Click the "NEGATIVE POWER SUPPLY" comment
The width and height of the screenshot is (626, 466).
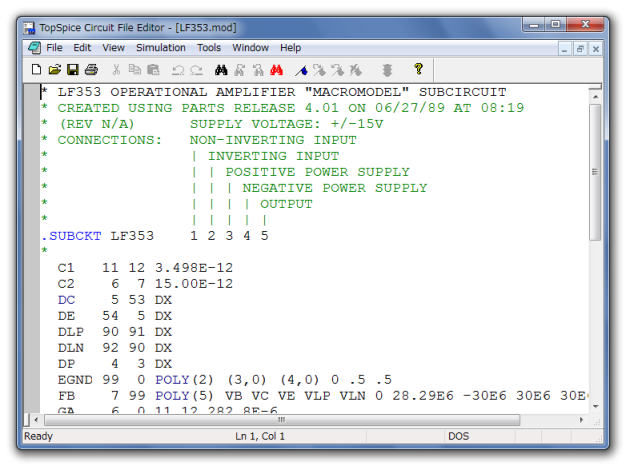click(335, 188)
